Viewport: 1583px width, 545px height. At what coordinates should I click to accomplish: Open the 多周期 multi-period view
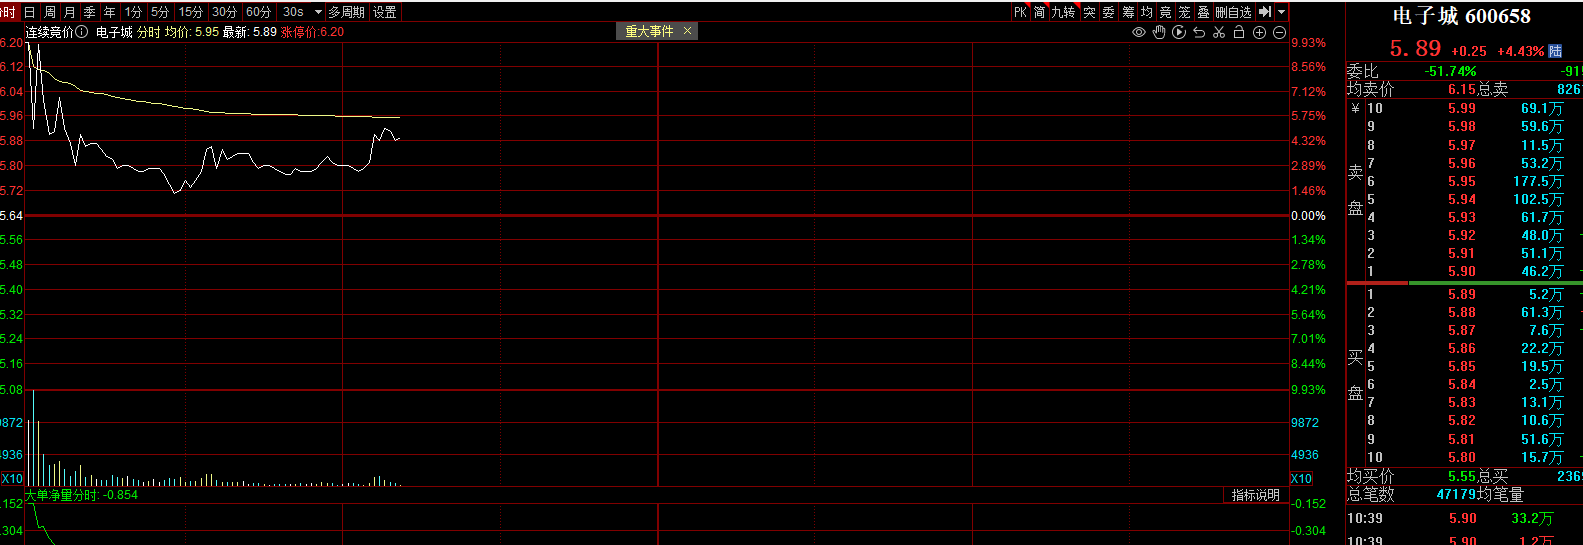(347, 12)
